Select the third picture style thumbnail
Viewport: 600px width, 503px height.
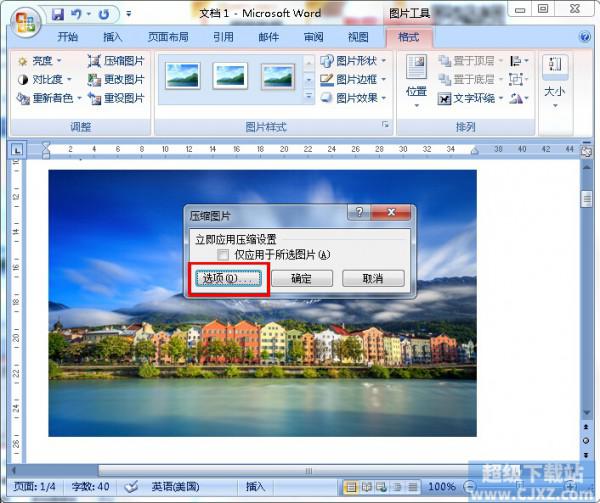click(x=278, y=76)
